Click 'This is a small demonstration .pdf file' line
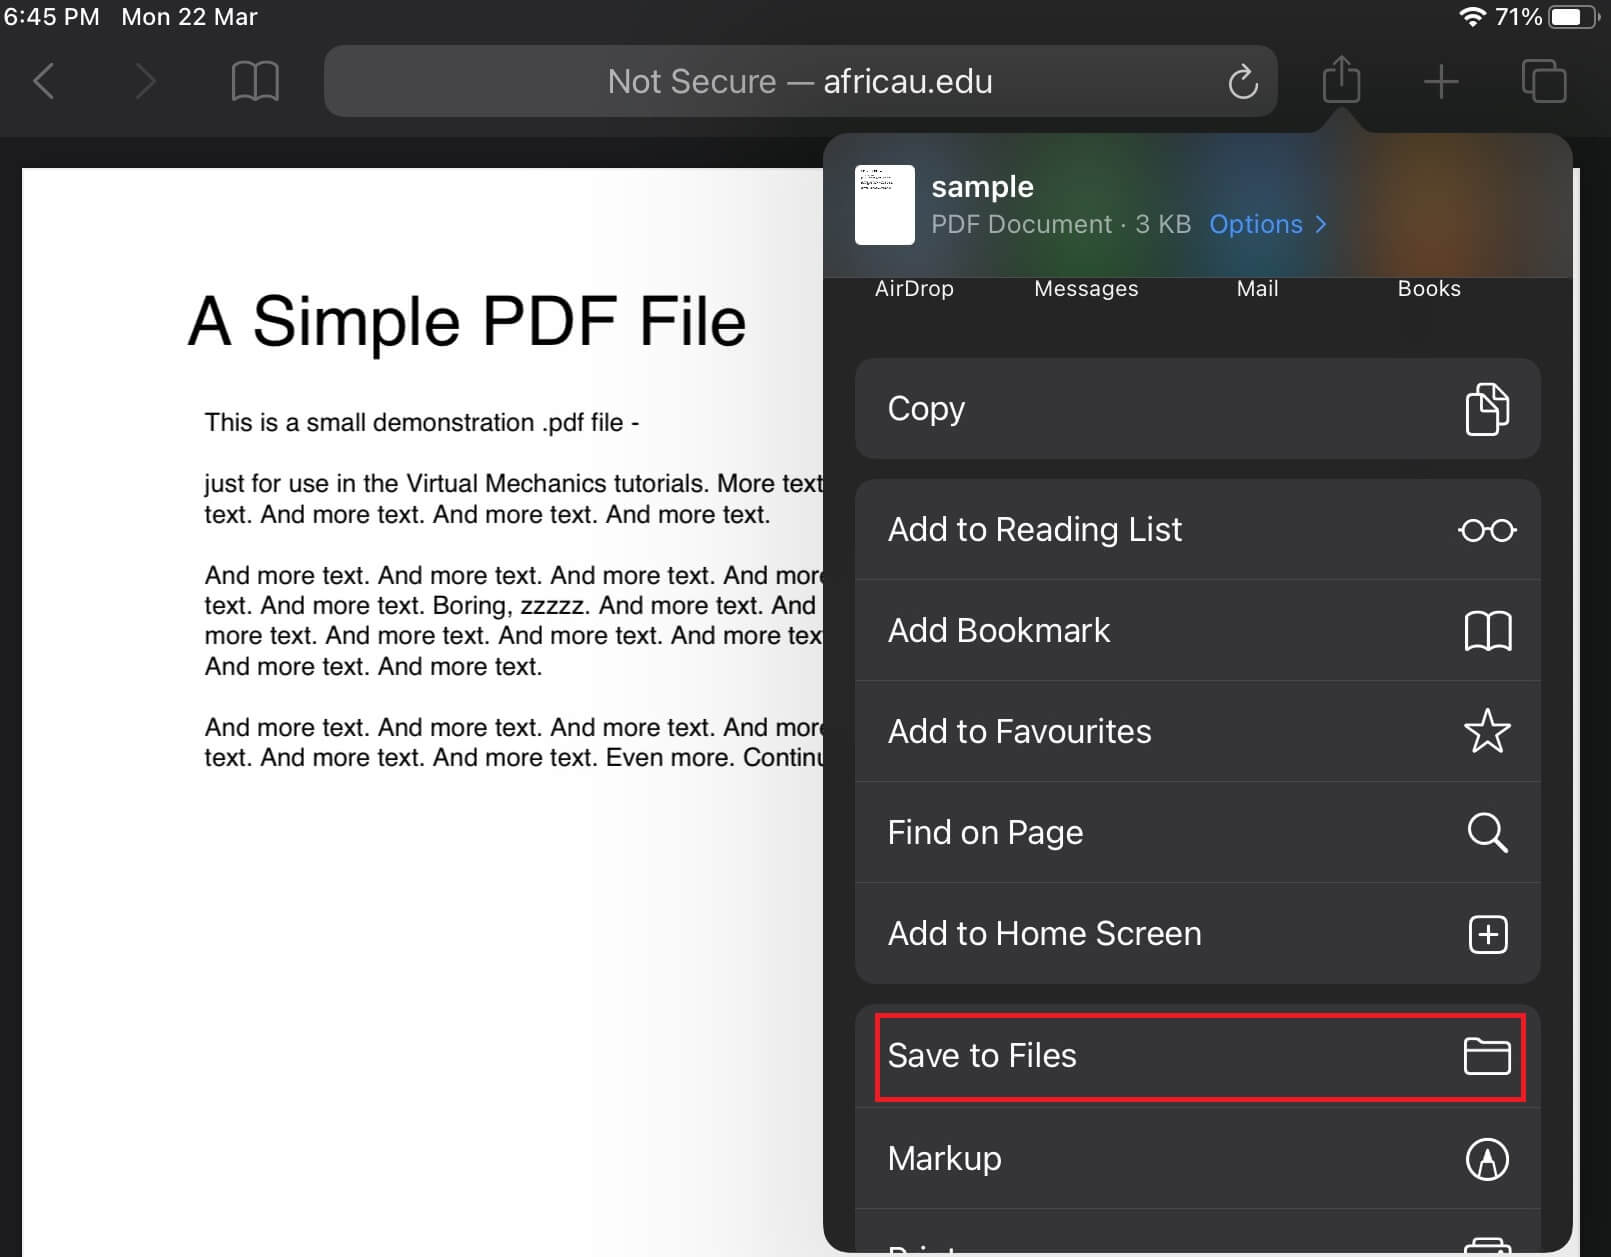1611x1257 pixels. (x=422, y=423)
